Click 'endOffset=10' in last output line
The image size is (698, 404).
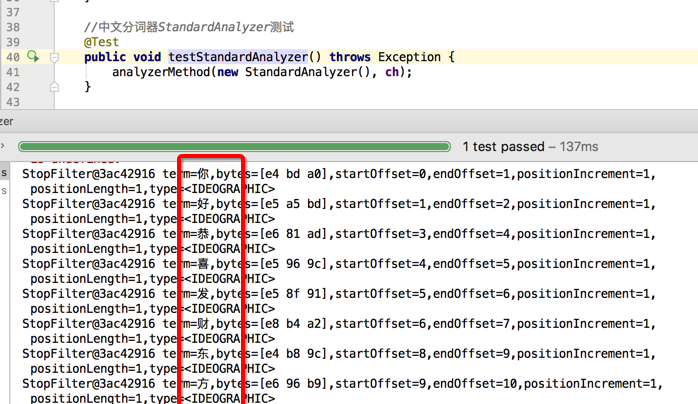pos(475,384)
